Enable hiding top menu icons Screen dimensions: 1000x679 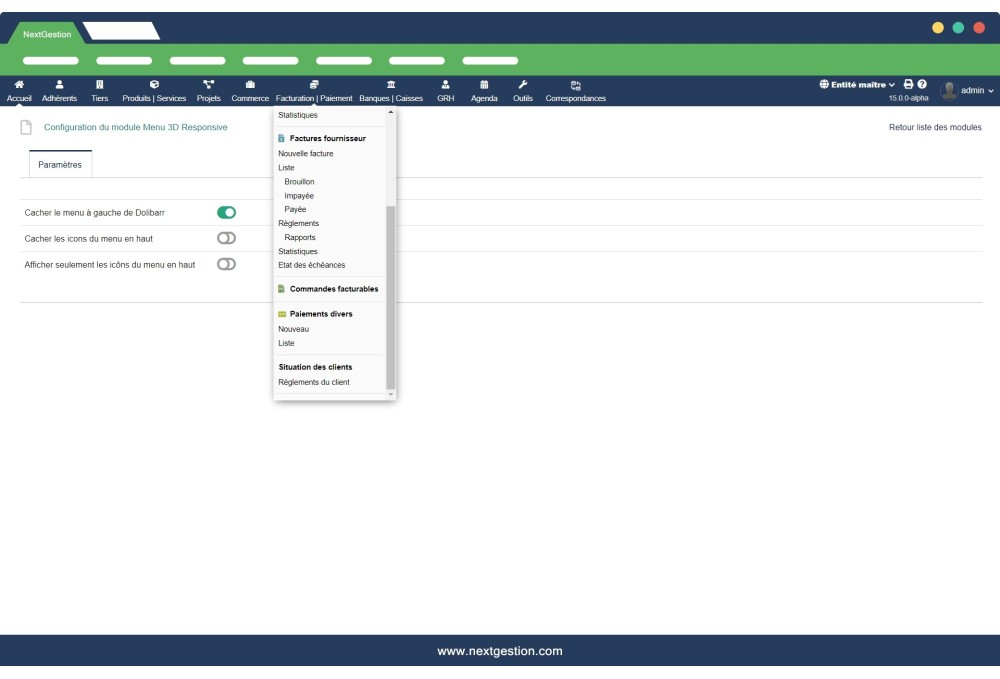228,239
